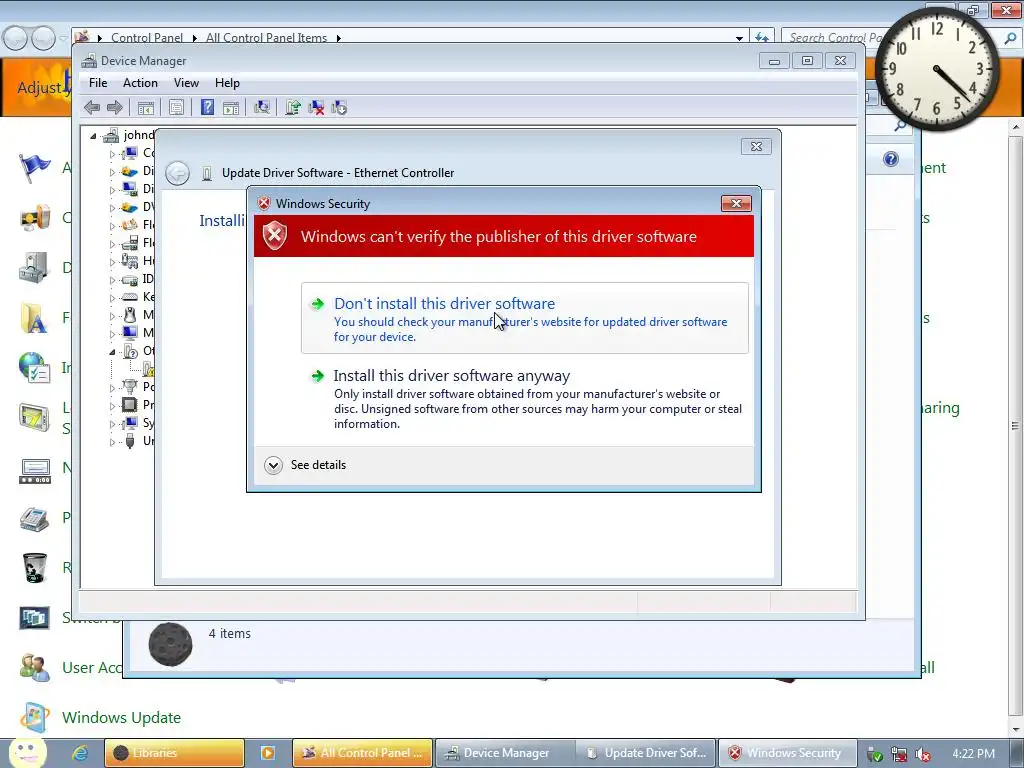Click the refresh button beside address bar
Image resolution: width=1024 pixels, height=768 pixels.
coord(761,38)
